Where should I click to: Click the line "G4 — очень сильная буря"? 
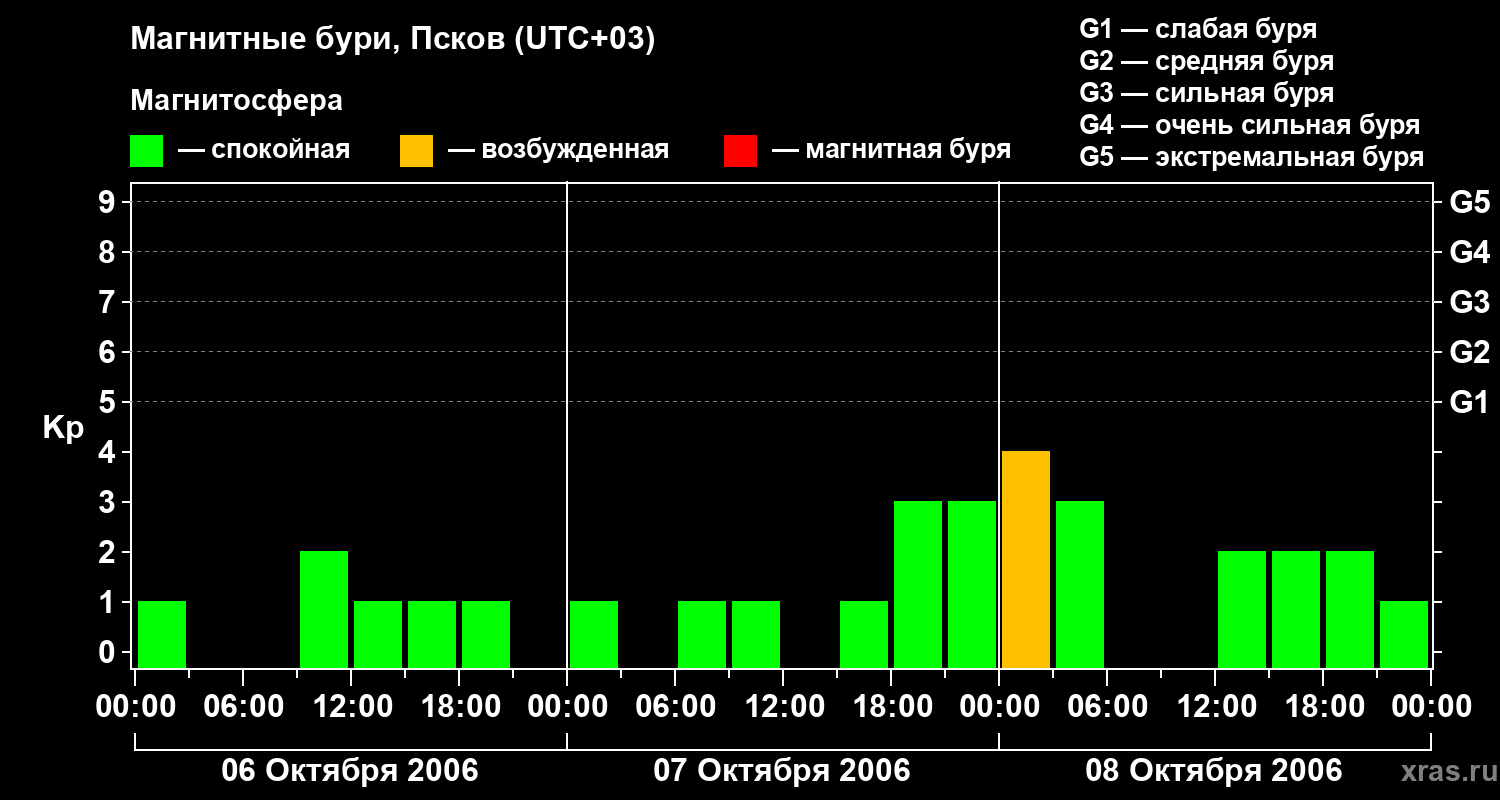point(1250,125)
